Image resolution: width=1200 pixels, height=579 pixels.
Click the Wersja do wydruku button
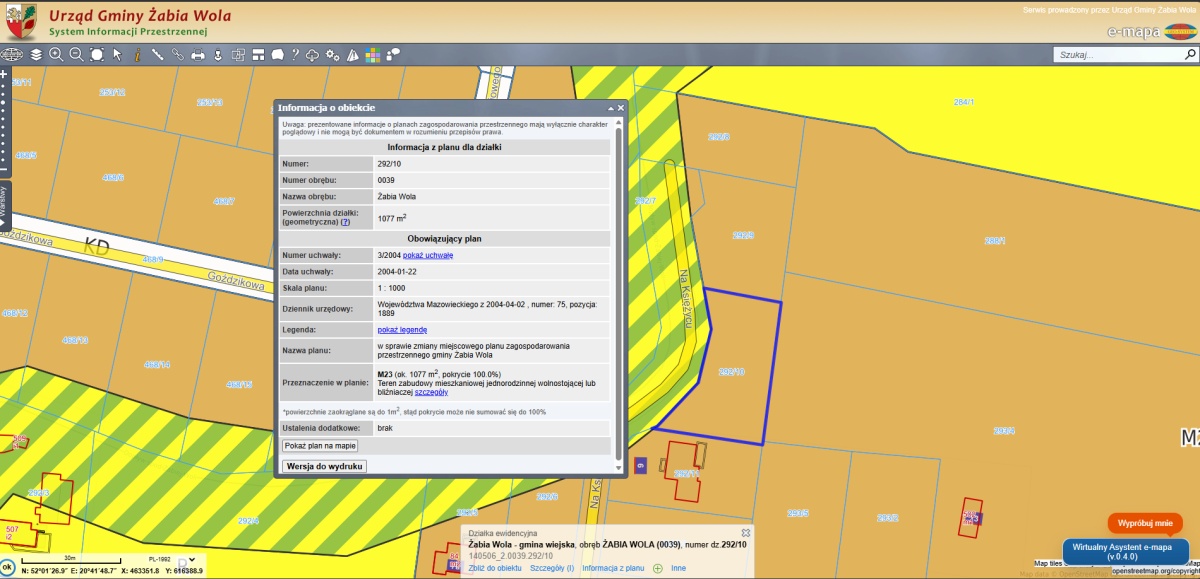click(326, 466)
